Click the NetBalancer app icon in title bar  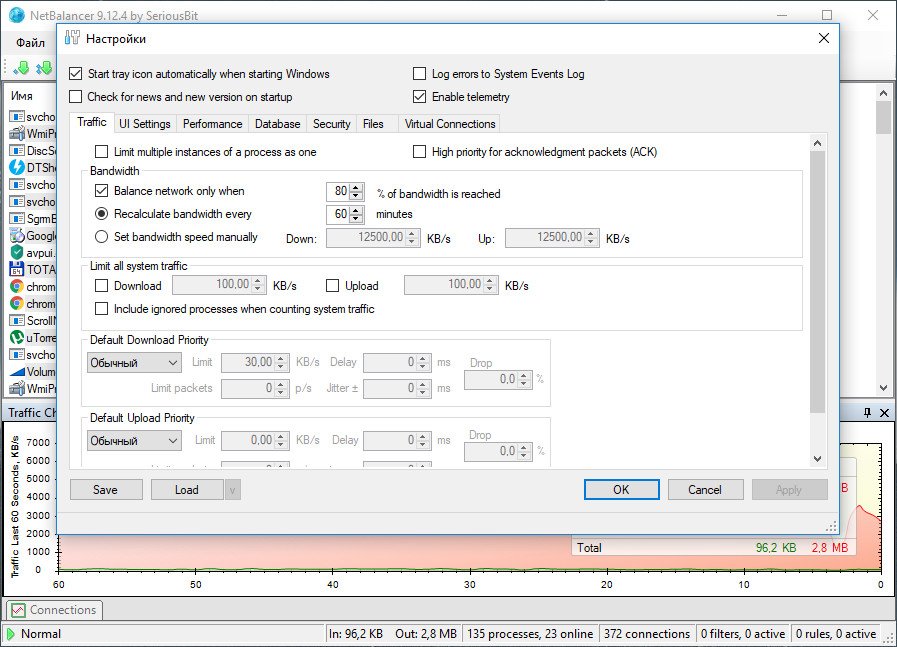17,15
